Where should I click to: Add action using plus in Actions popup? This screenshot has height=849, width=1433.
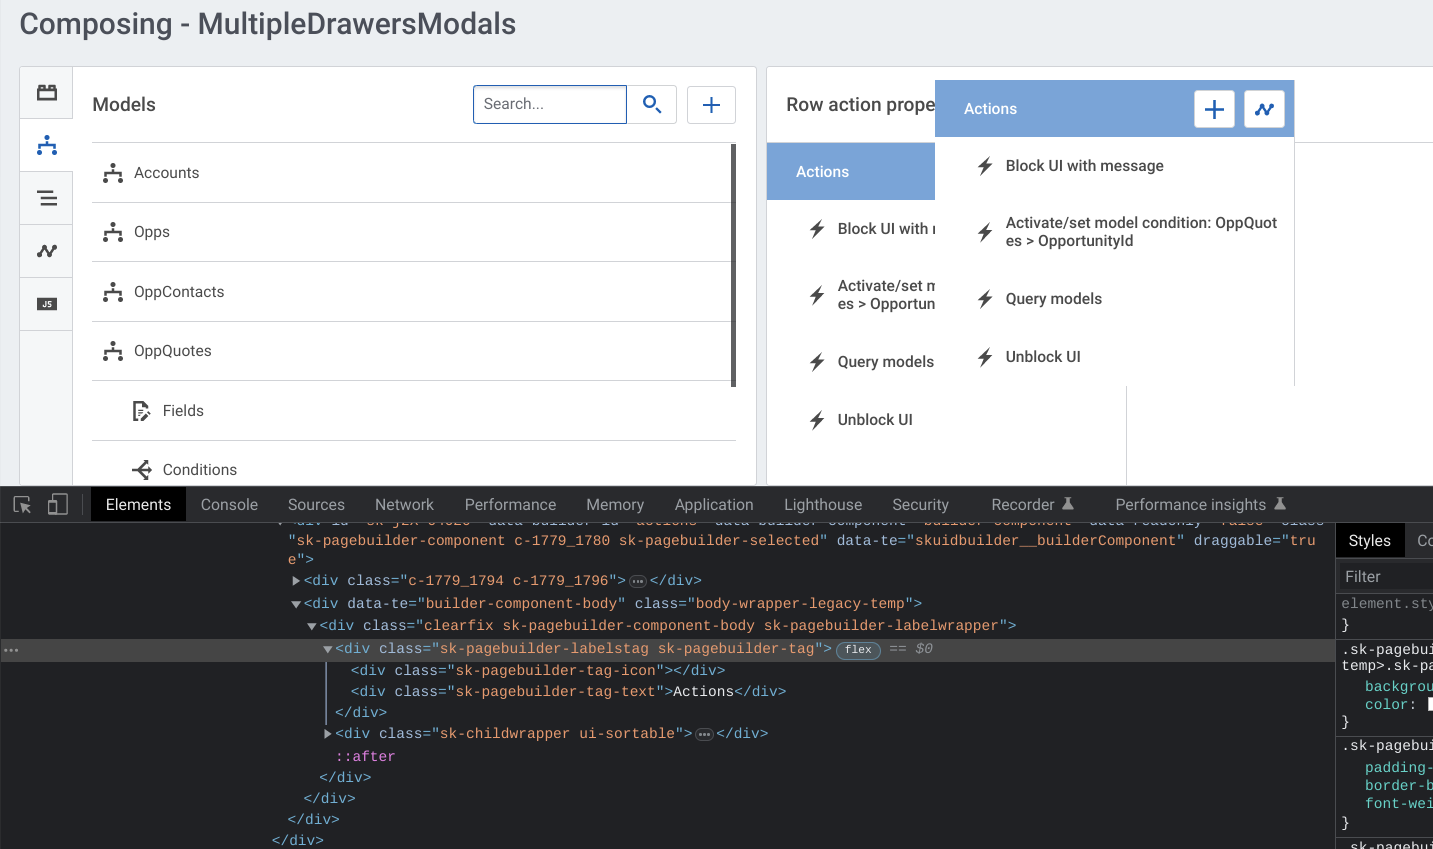pyautogui.click(x=1214, y=109)
